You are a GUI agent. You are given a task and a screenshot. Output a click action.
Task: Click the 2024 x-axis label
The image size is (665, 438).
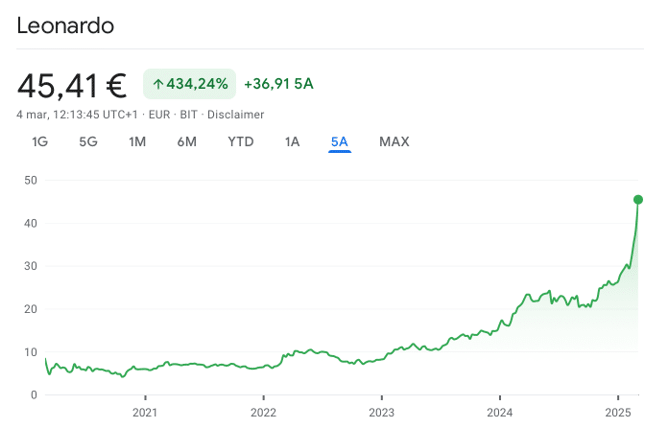coord(500,413)
